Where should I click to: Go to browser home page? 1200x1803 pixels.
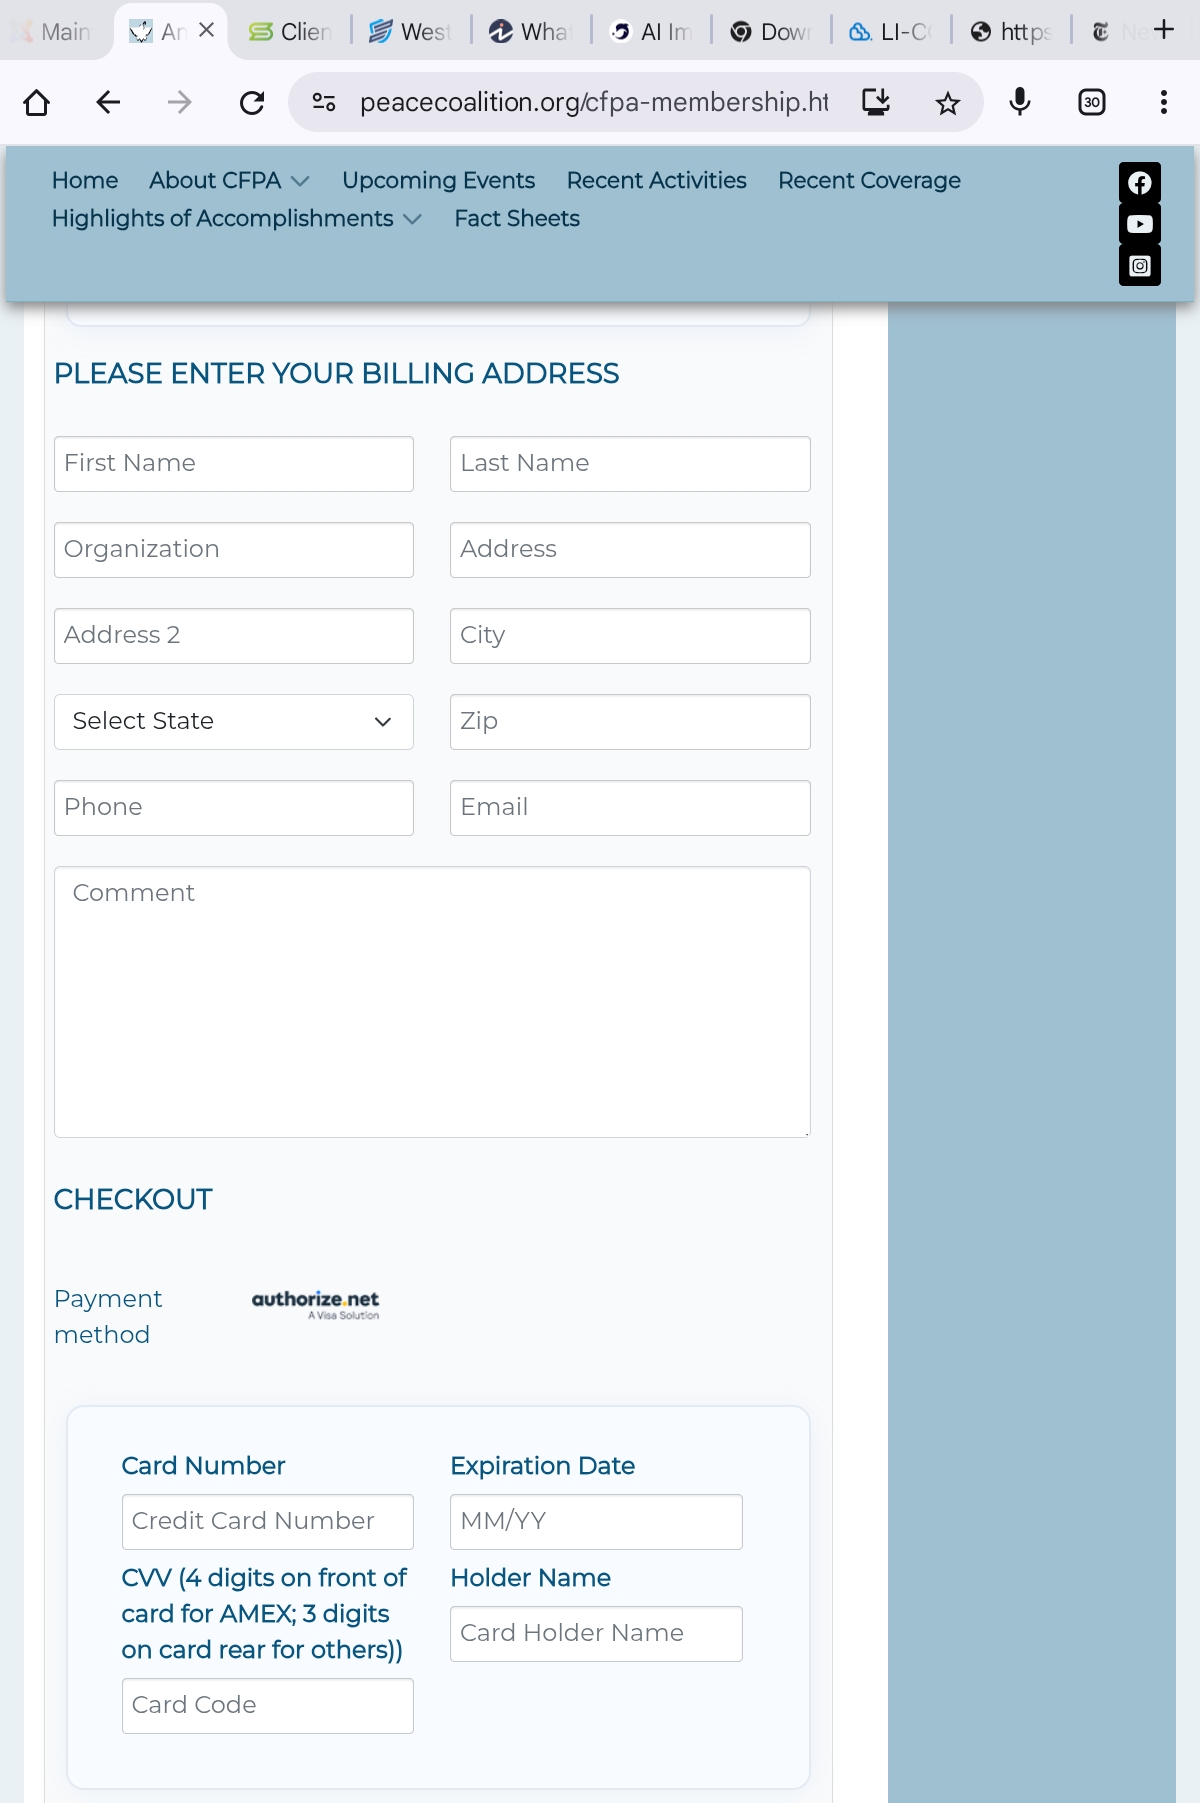(37, 103)
